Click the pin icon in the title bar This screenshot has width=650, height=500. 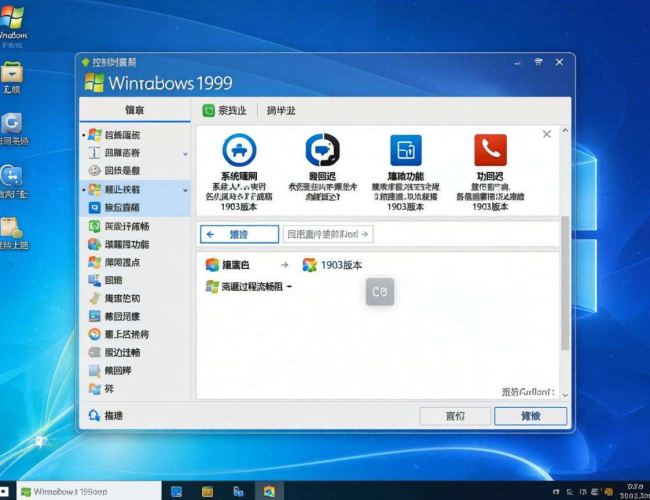point(538,62)
